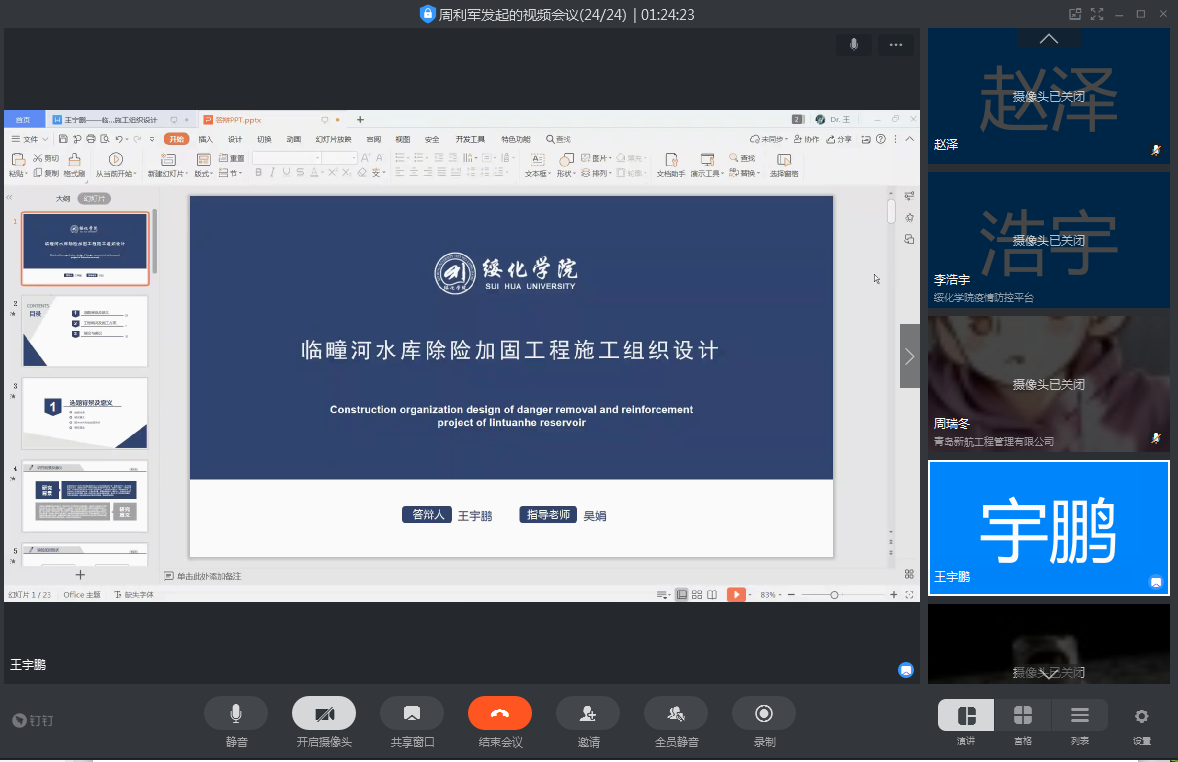The image size is (1178, 762).
Task: Open 形状 shapes dropdown
Action: point(566,165)
